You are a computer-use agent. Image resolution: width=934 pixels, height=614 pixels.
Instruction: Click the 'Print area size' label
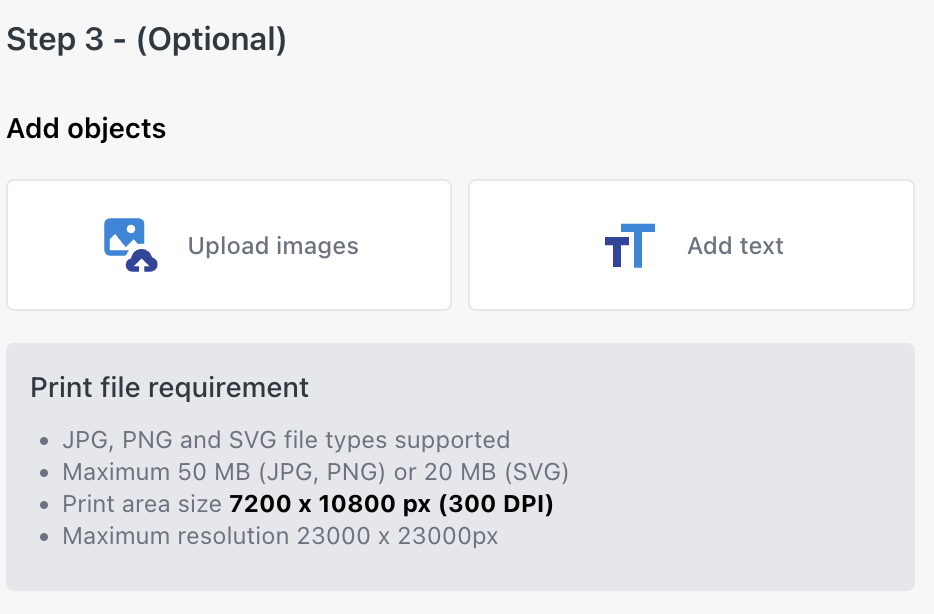click(x=142, y=504)
